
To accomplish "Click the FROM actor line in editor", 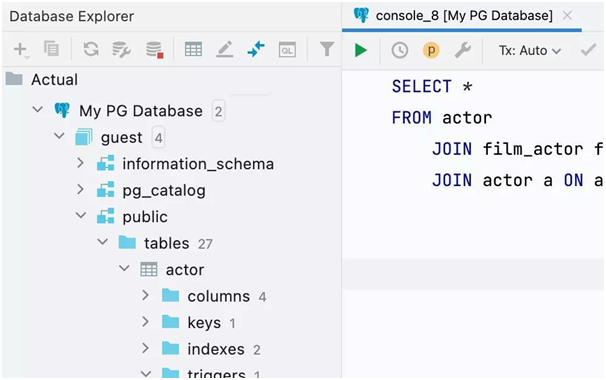I will point(442,118).
